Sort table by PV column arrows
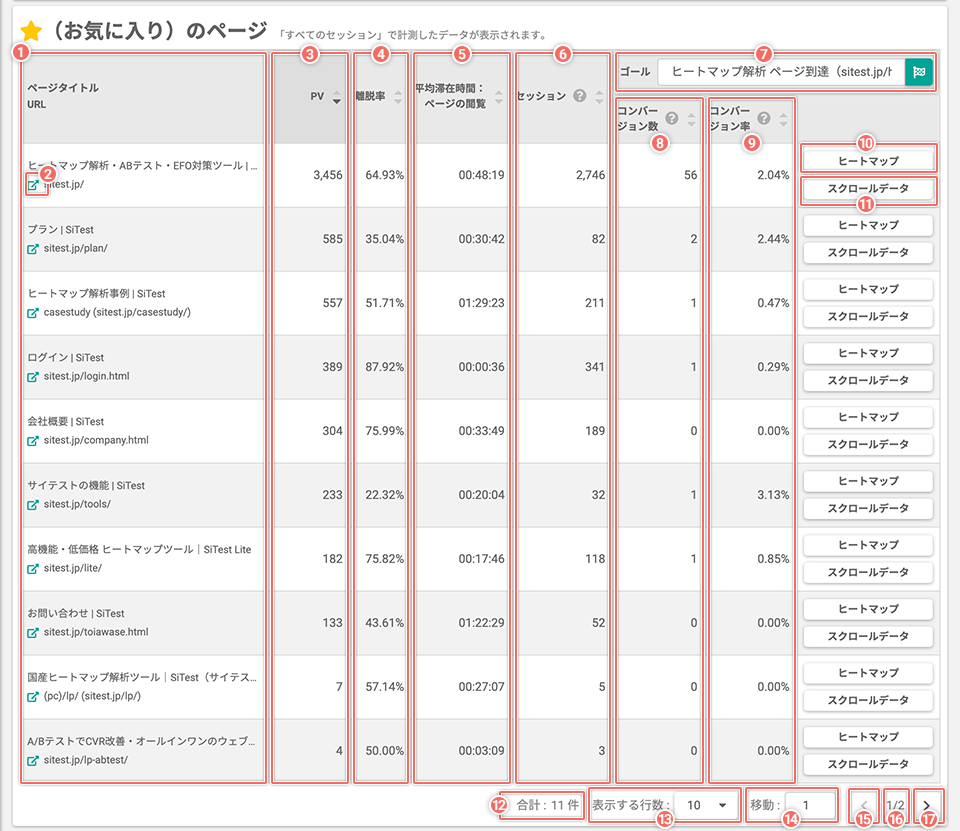This screenshot has height=831, width=960. pos(337,97)
